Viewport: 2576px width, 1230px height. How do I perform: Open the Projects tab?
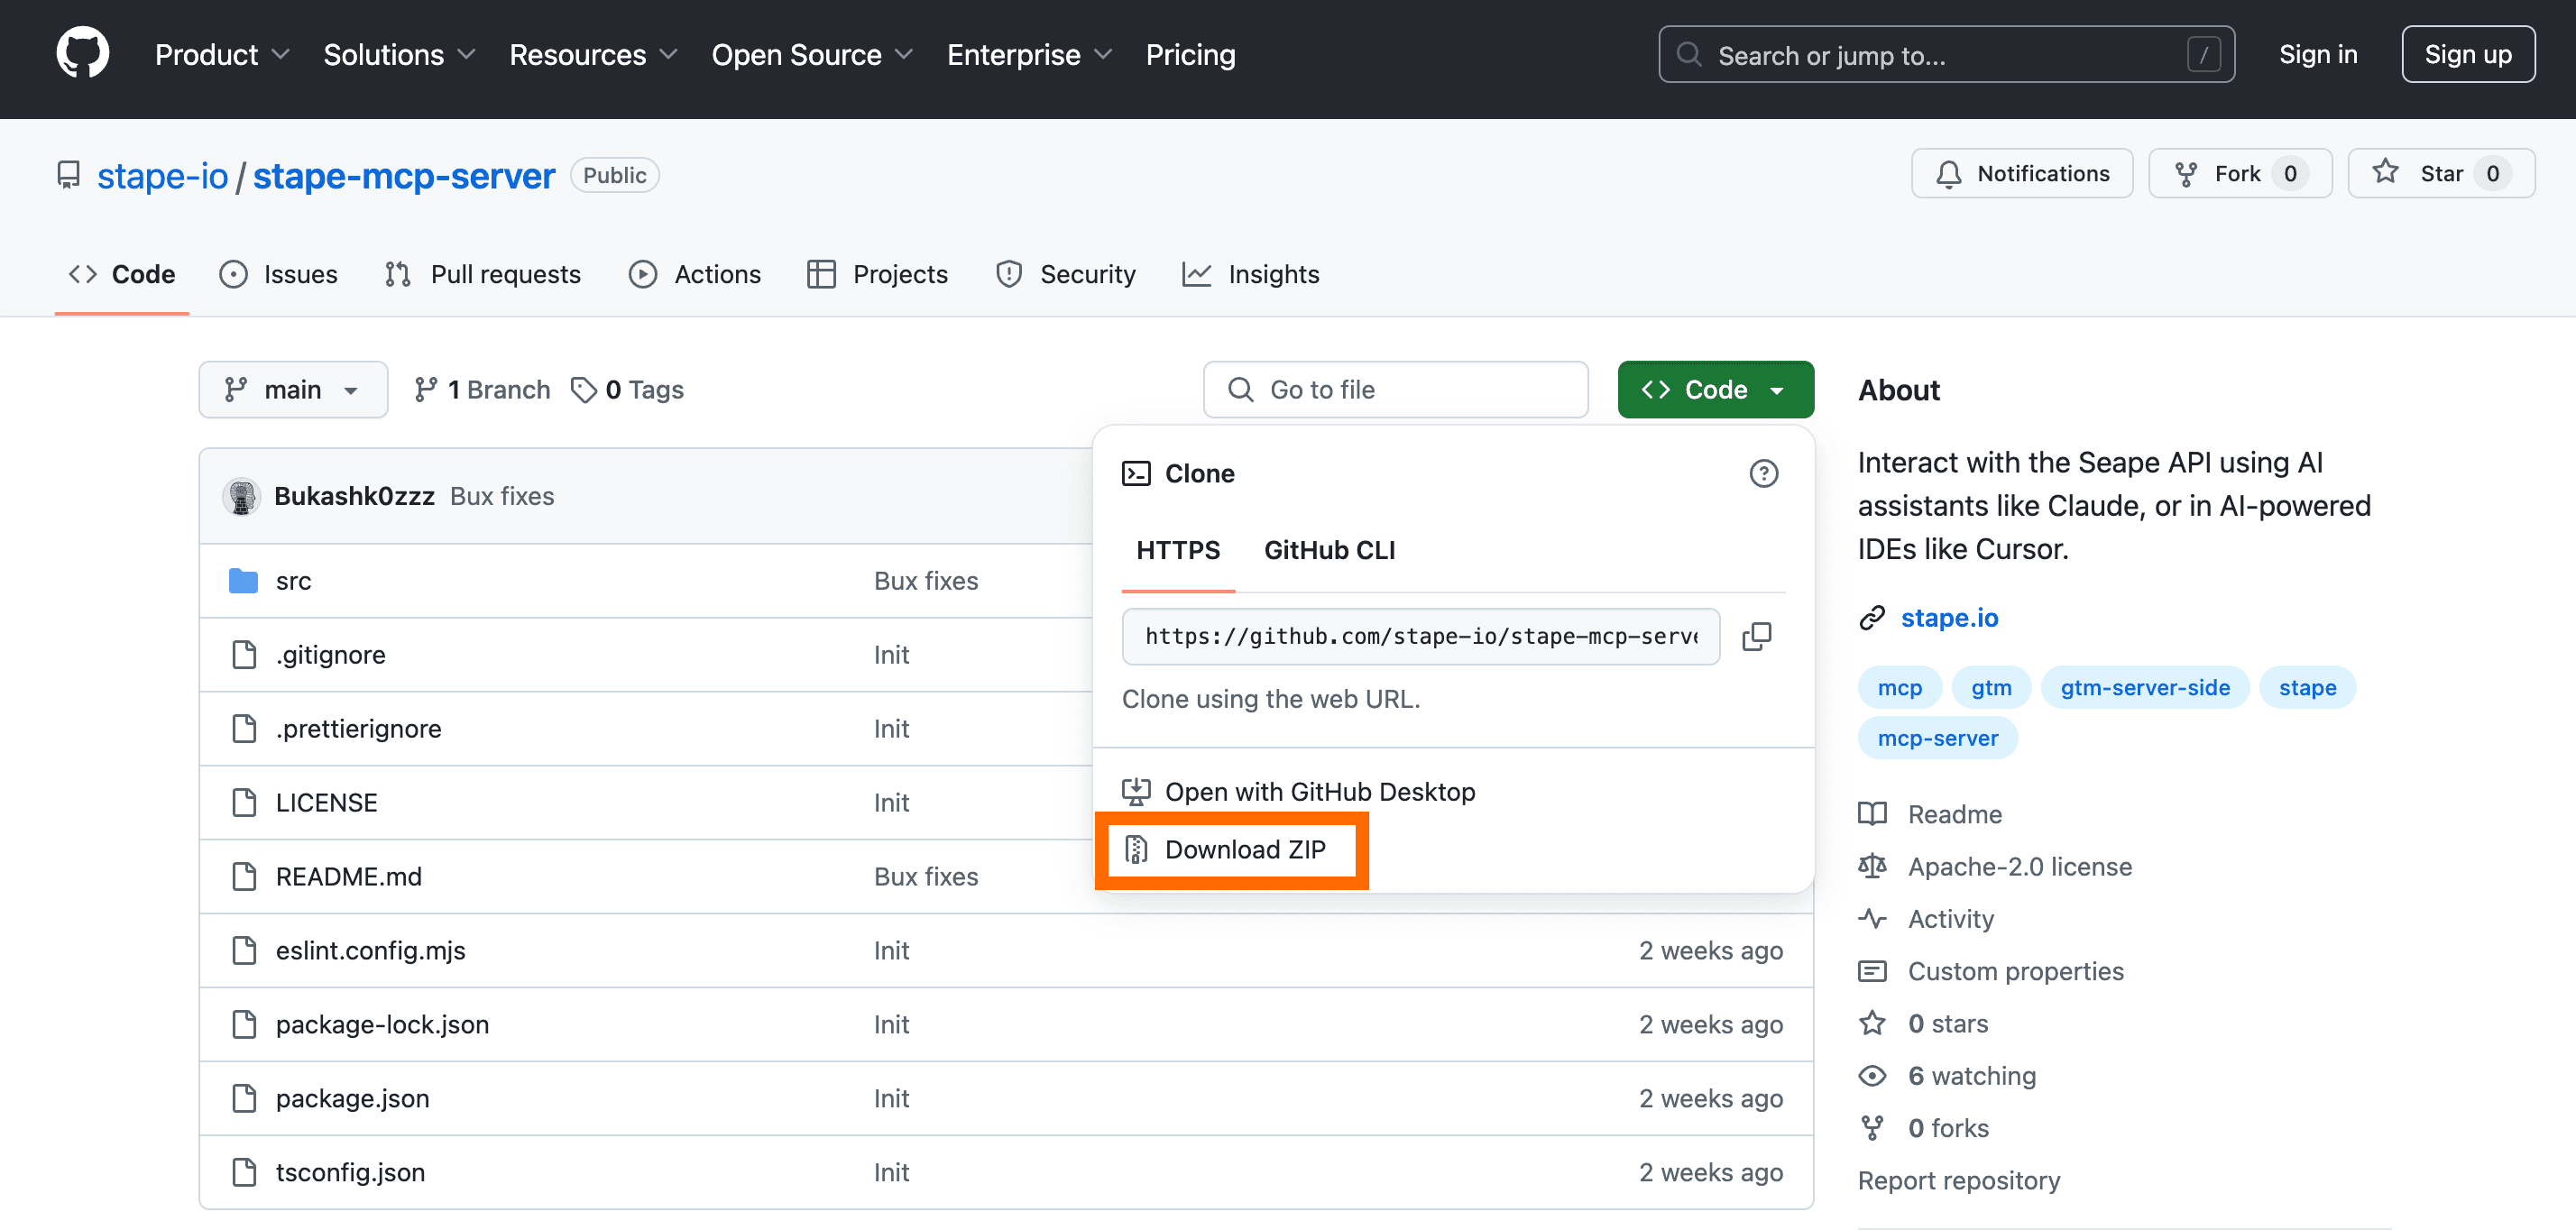tap(878, 274)
